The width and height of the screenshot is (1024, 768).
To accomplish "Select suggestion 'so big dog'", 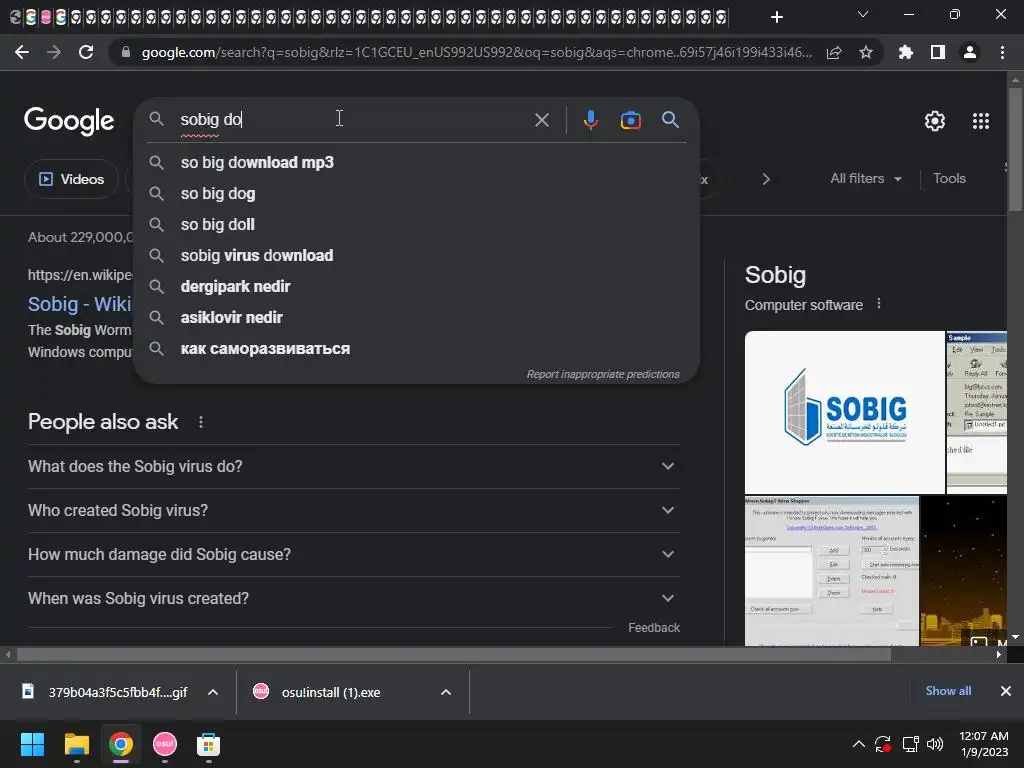I will coord(416,193).
